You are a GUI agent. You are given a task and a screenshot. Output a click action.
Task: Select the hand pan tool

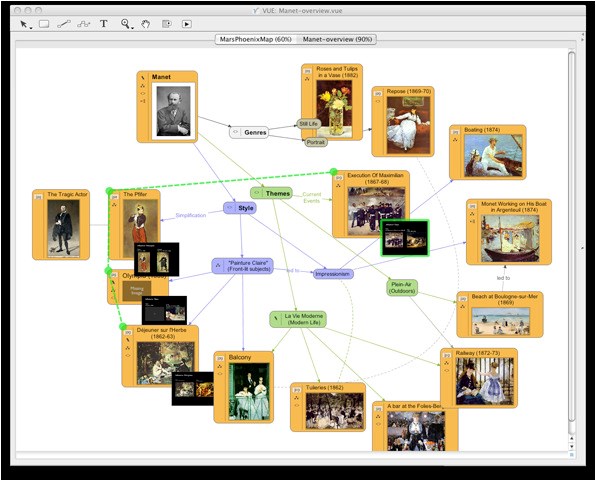pos(145,24)
